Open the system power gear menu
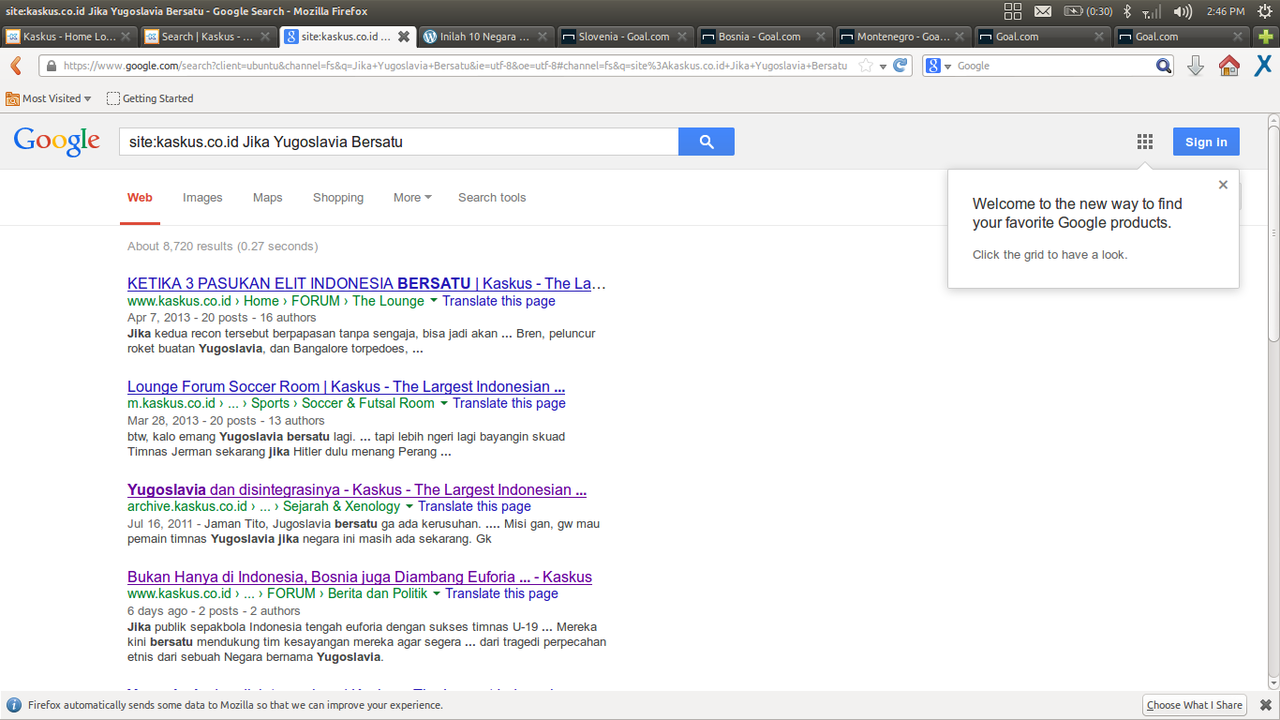This screenshot has width=1280, height=720. point(1264,11)
